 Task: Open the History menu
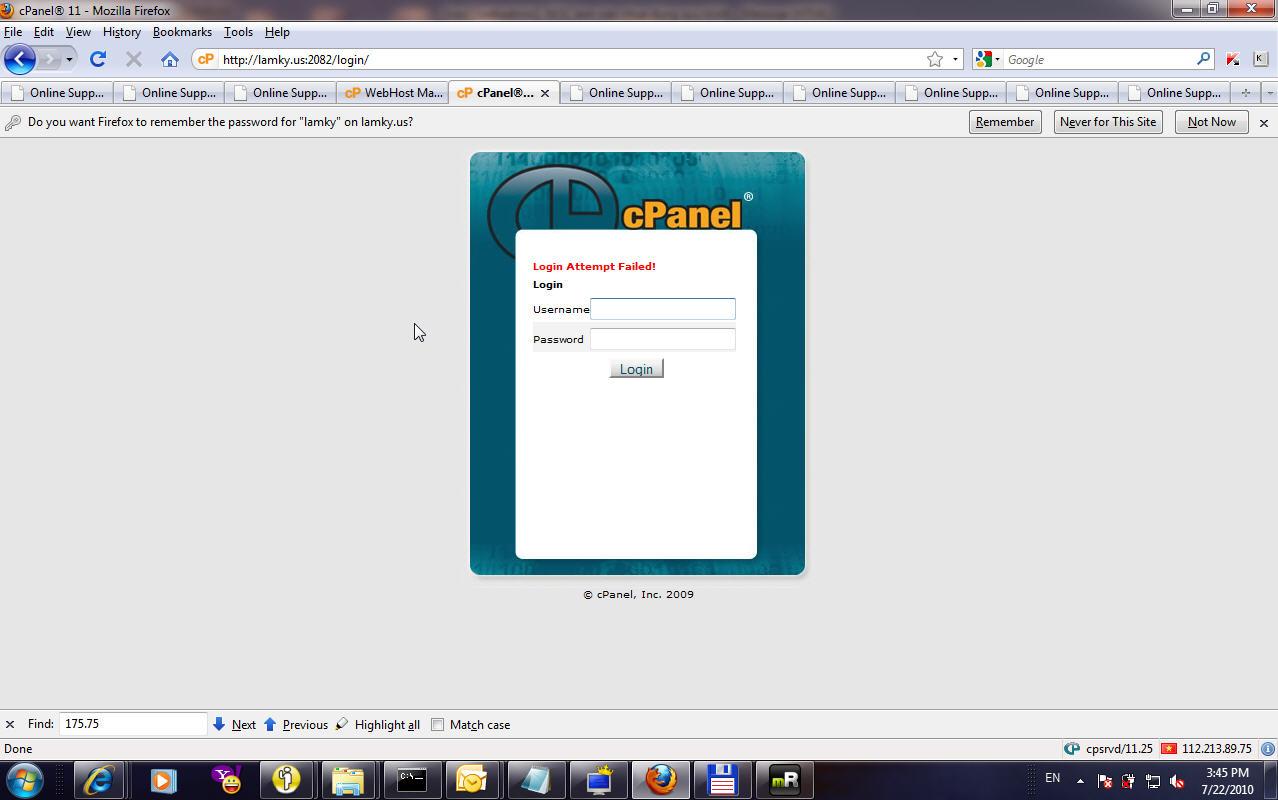(x=121, y=32)
